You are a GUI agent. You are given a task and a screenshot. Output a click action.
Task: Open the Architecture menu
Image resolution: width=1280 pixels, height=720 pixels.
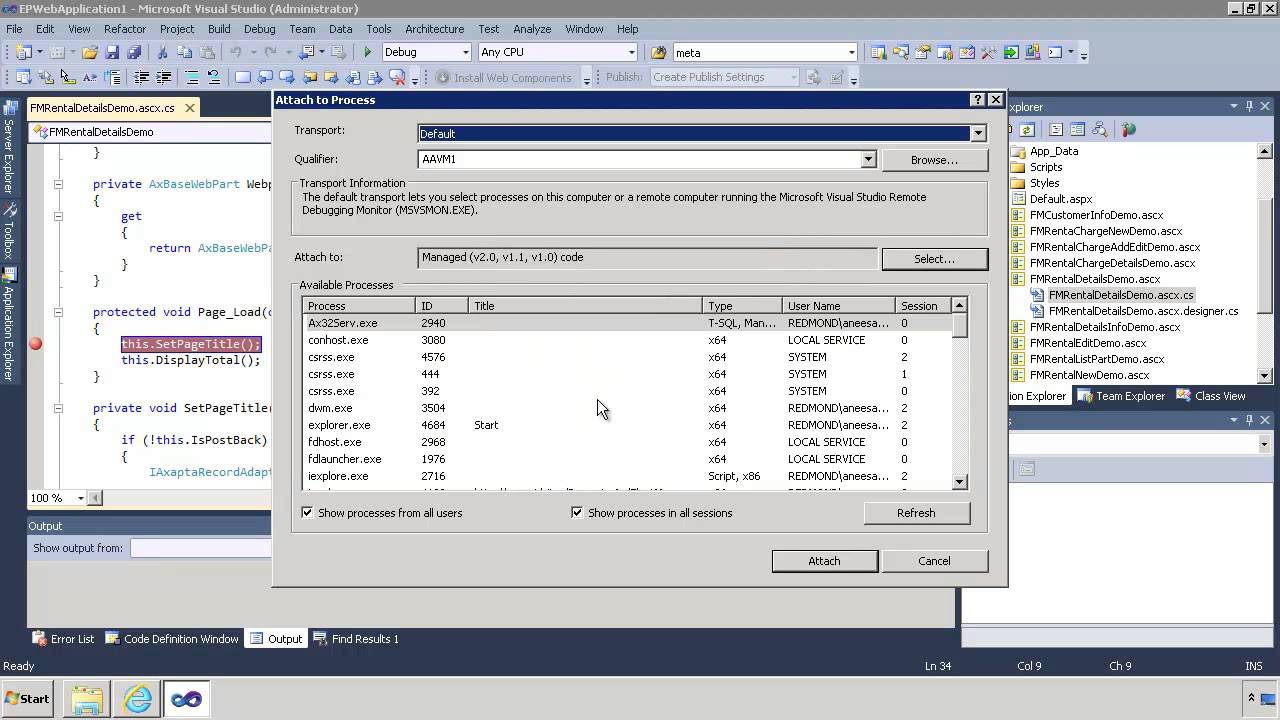pos(434,29)
